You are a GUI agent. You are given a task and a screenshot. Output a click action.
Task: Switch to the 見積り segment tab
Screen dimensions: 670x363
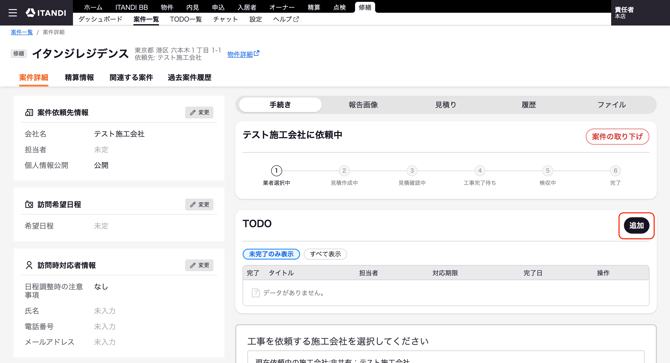point(446,105)
